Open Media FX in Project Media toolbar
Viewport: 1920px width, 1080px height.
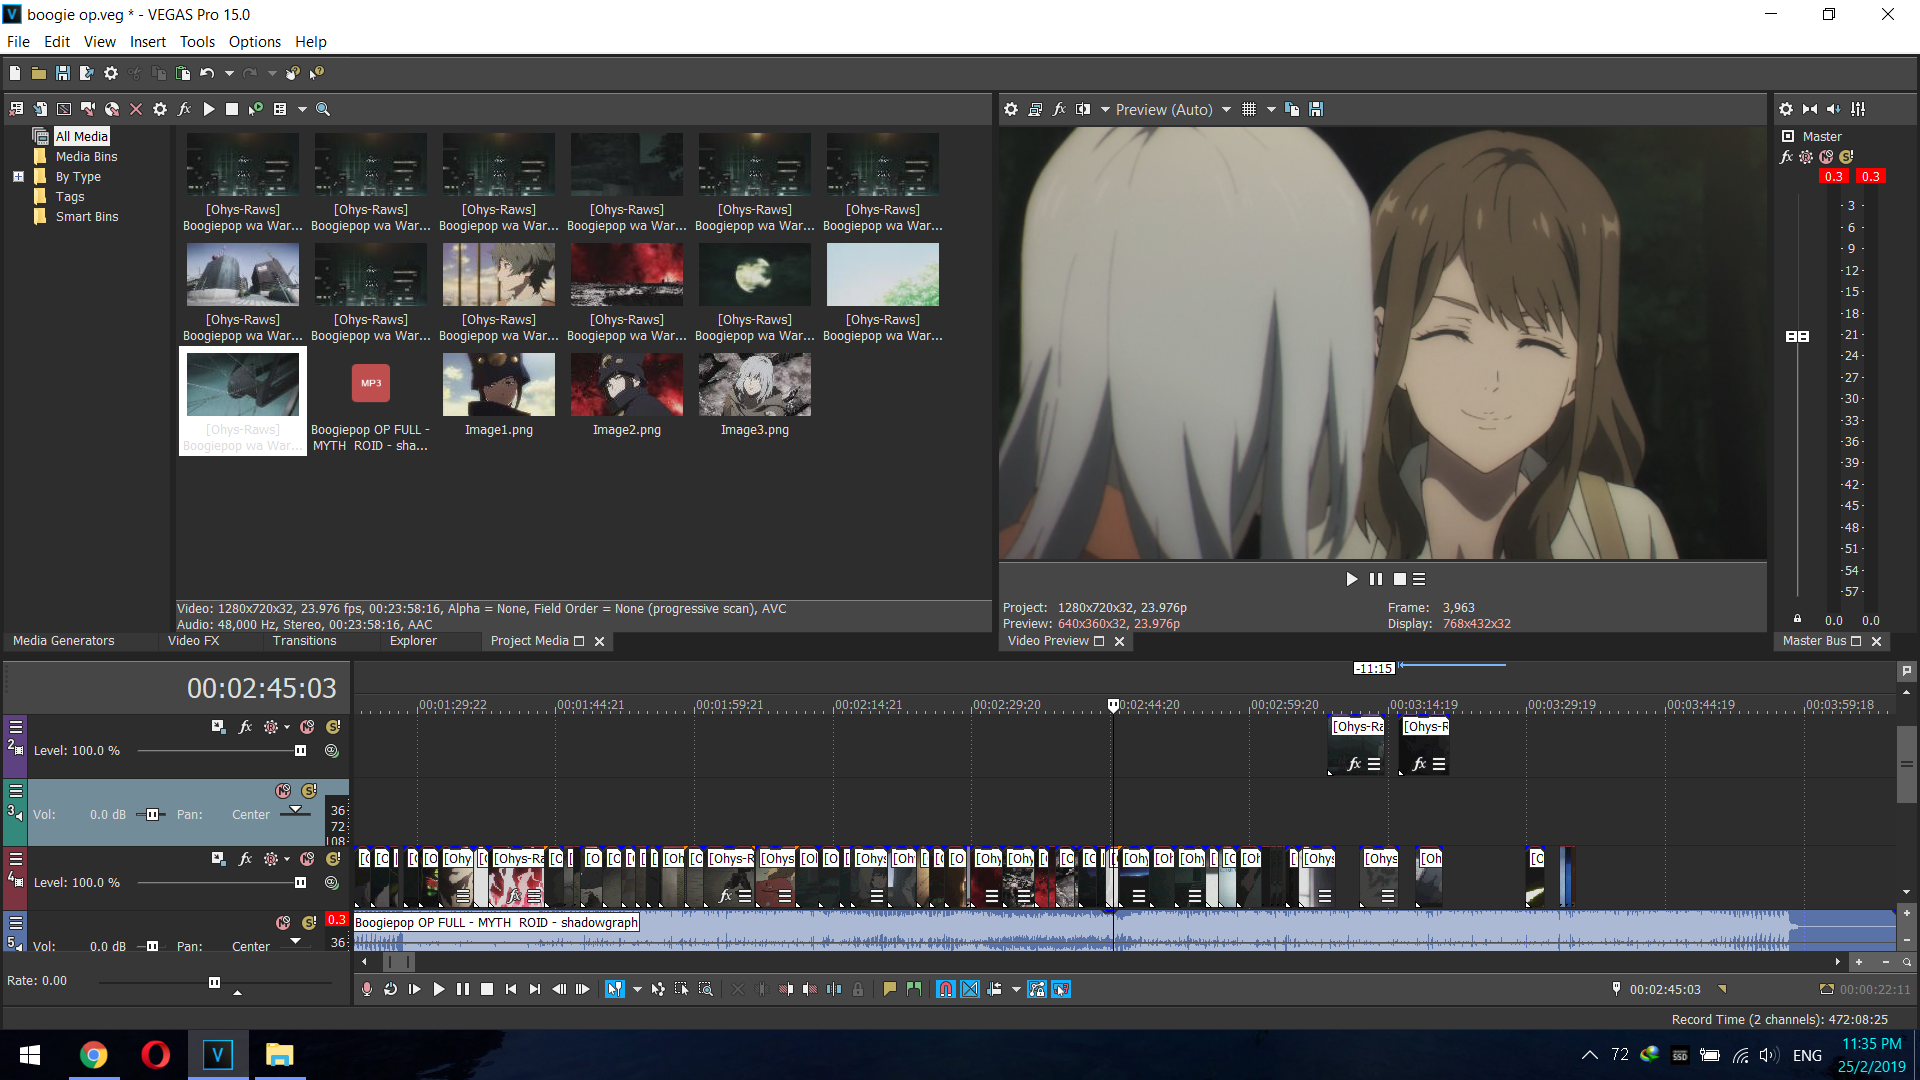click(184, 109)
